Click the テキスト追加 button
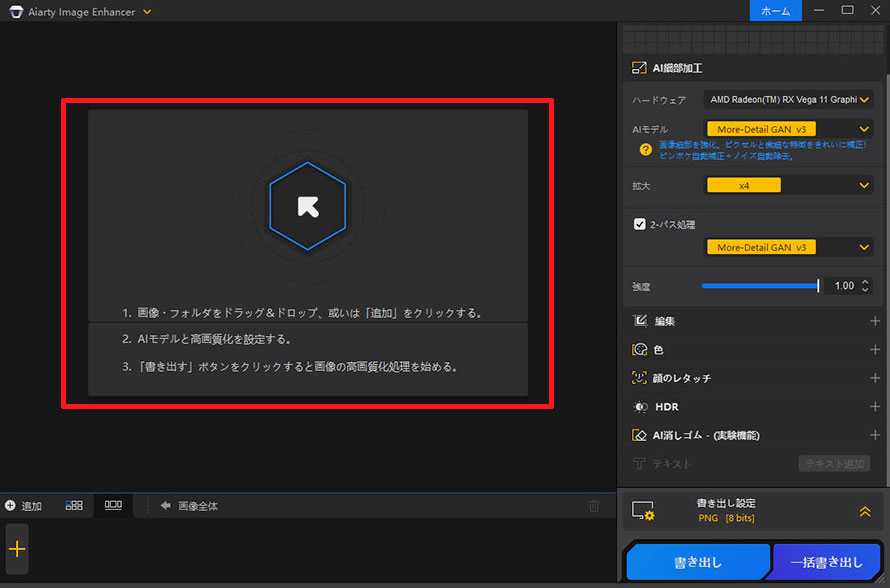 [834, 464]
